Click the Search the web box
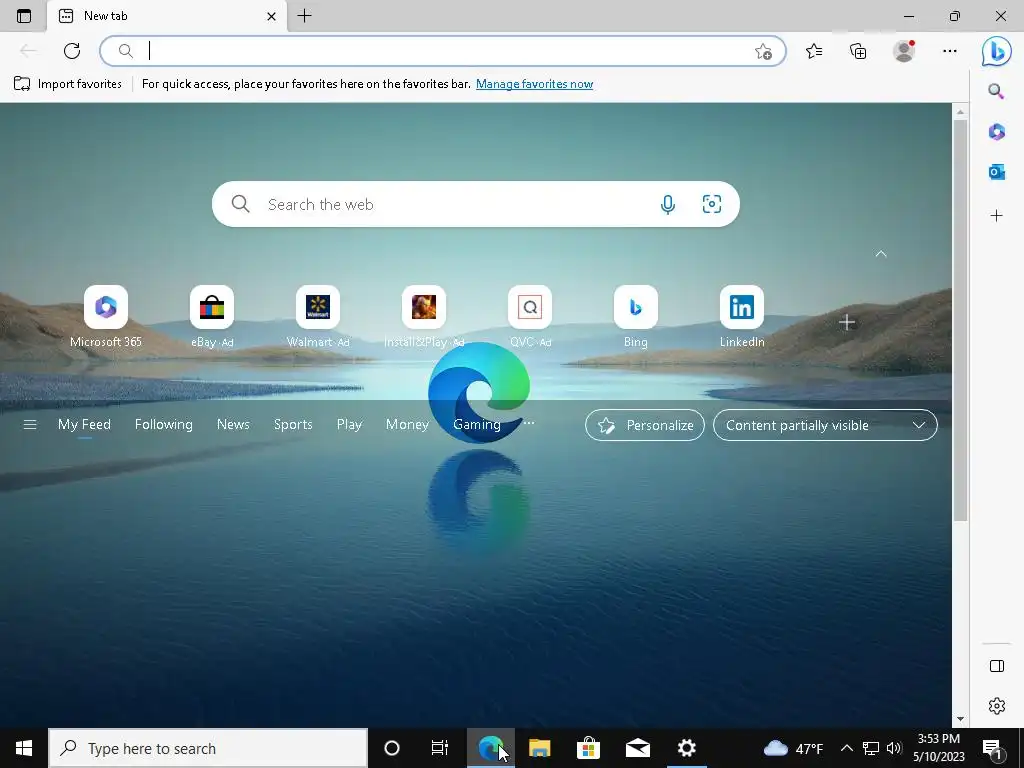Screen dimensions: 1024x768 [x=475, y=204]
